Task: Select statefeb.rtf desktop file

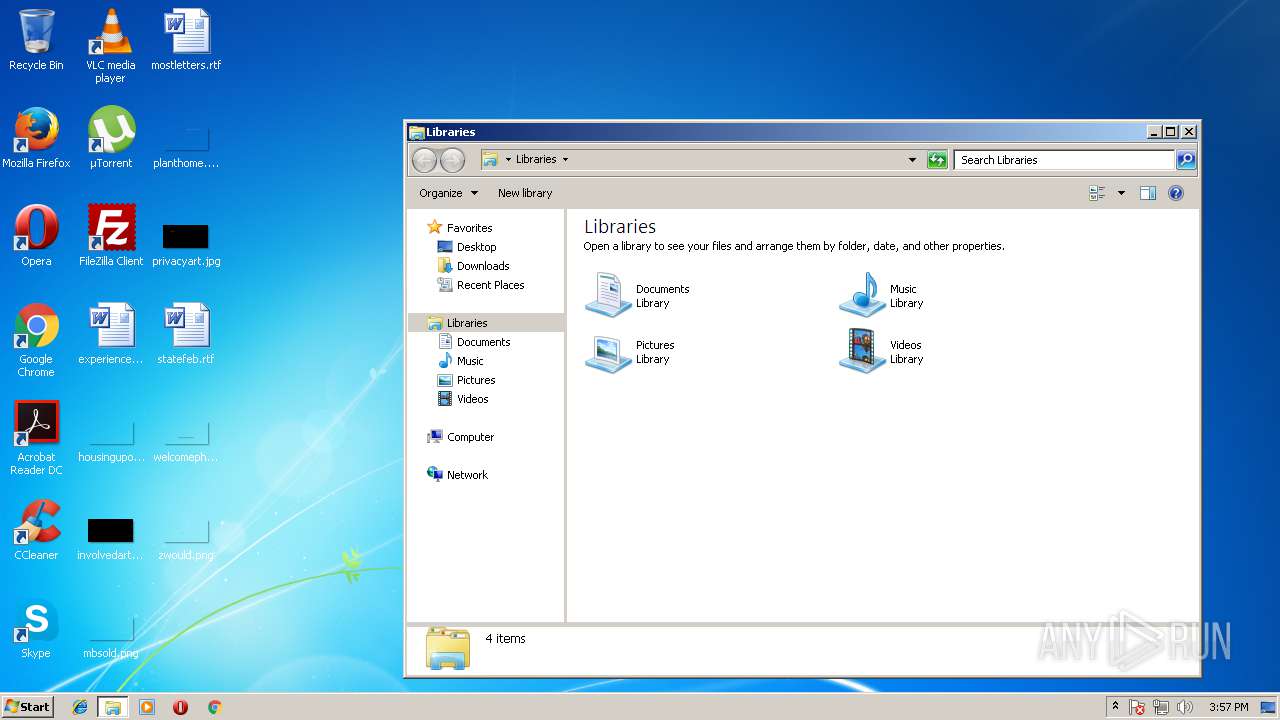Action: coord(186,334)
